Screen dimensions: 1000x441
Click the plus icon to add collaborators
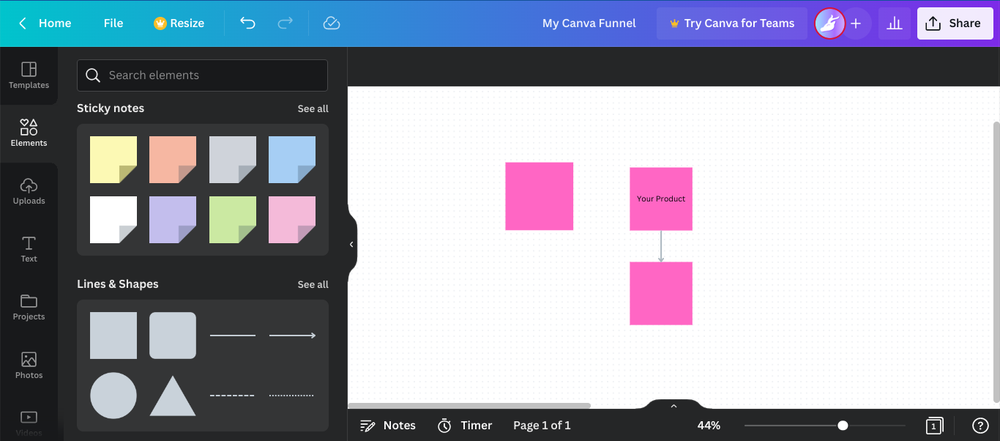(x=856, y=23)
